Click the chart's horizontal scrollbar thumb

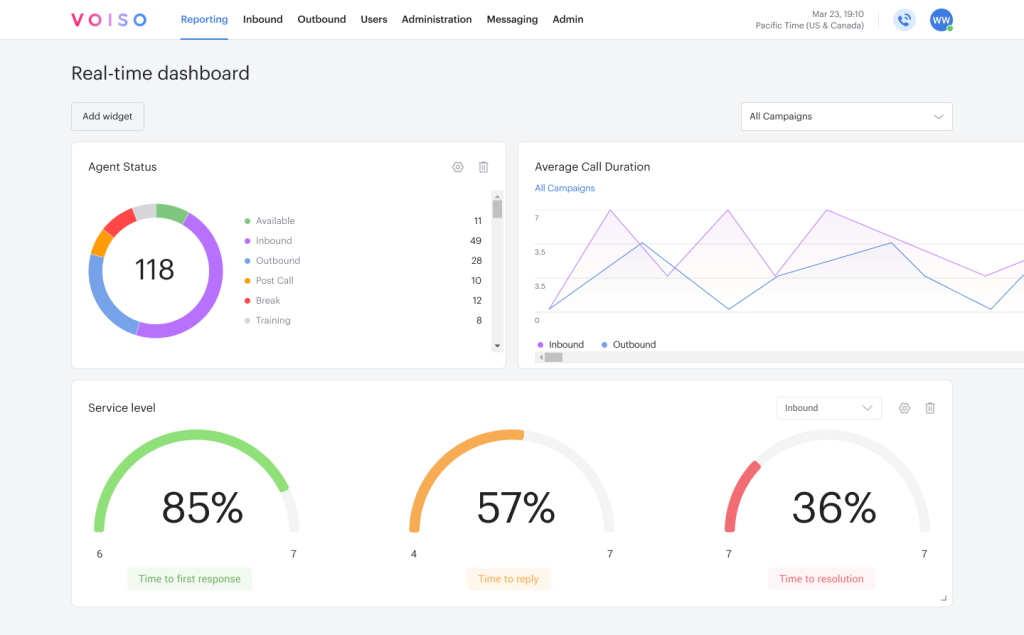pyautogui.click(x=554, y=357)
